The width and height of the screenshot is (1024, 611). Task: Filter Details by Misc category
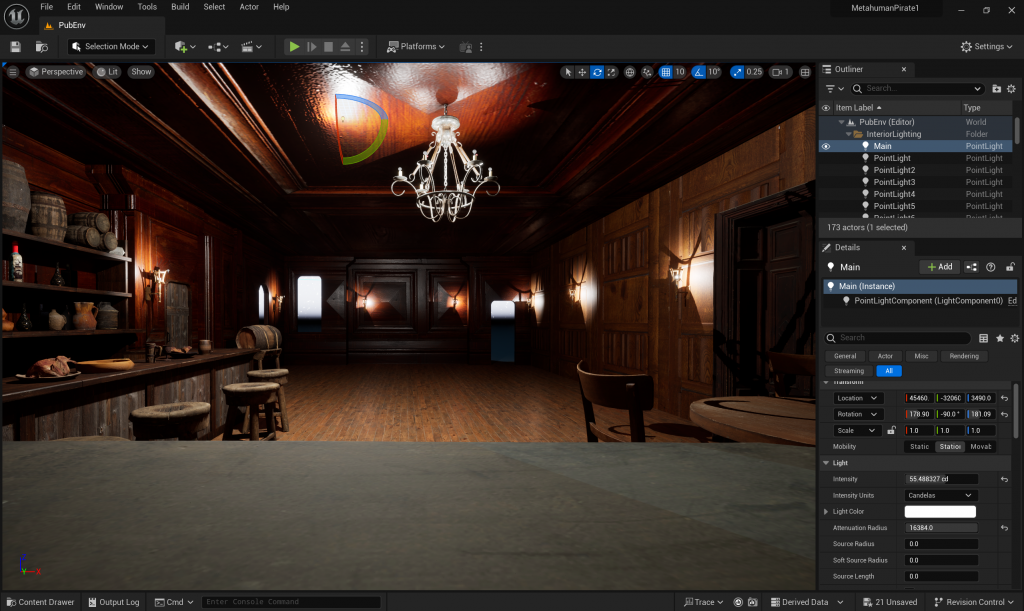pos(921,356)
